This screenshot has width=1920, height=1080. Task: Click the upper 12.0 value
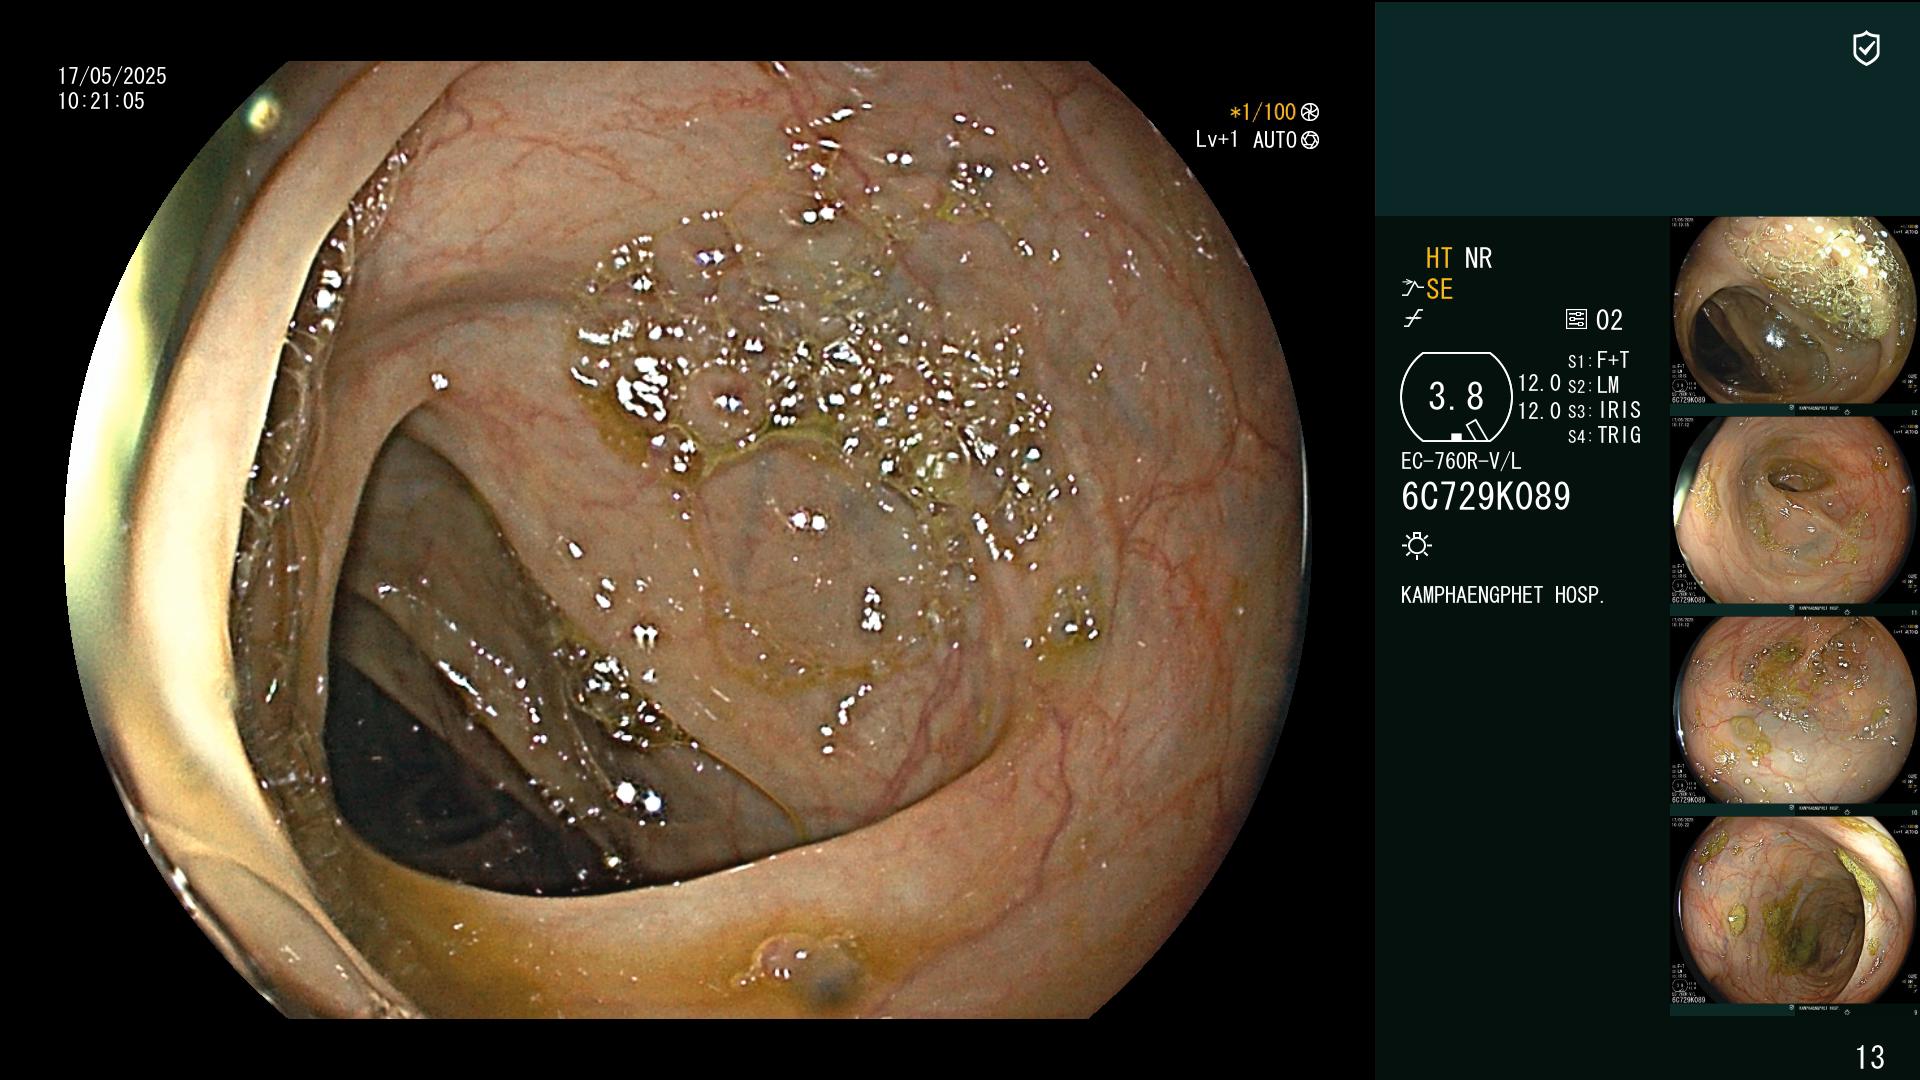[1539, 384]
